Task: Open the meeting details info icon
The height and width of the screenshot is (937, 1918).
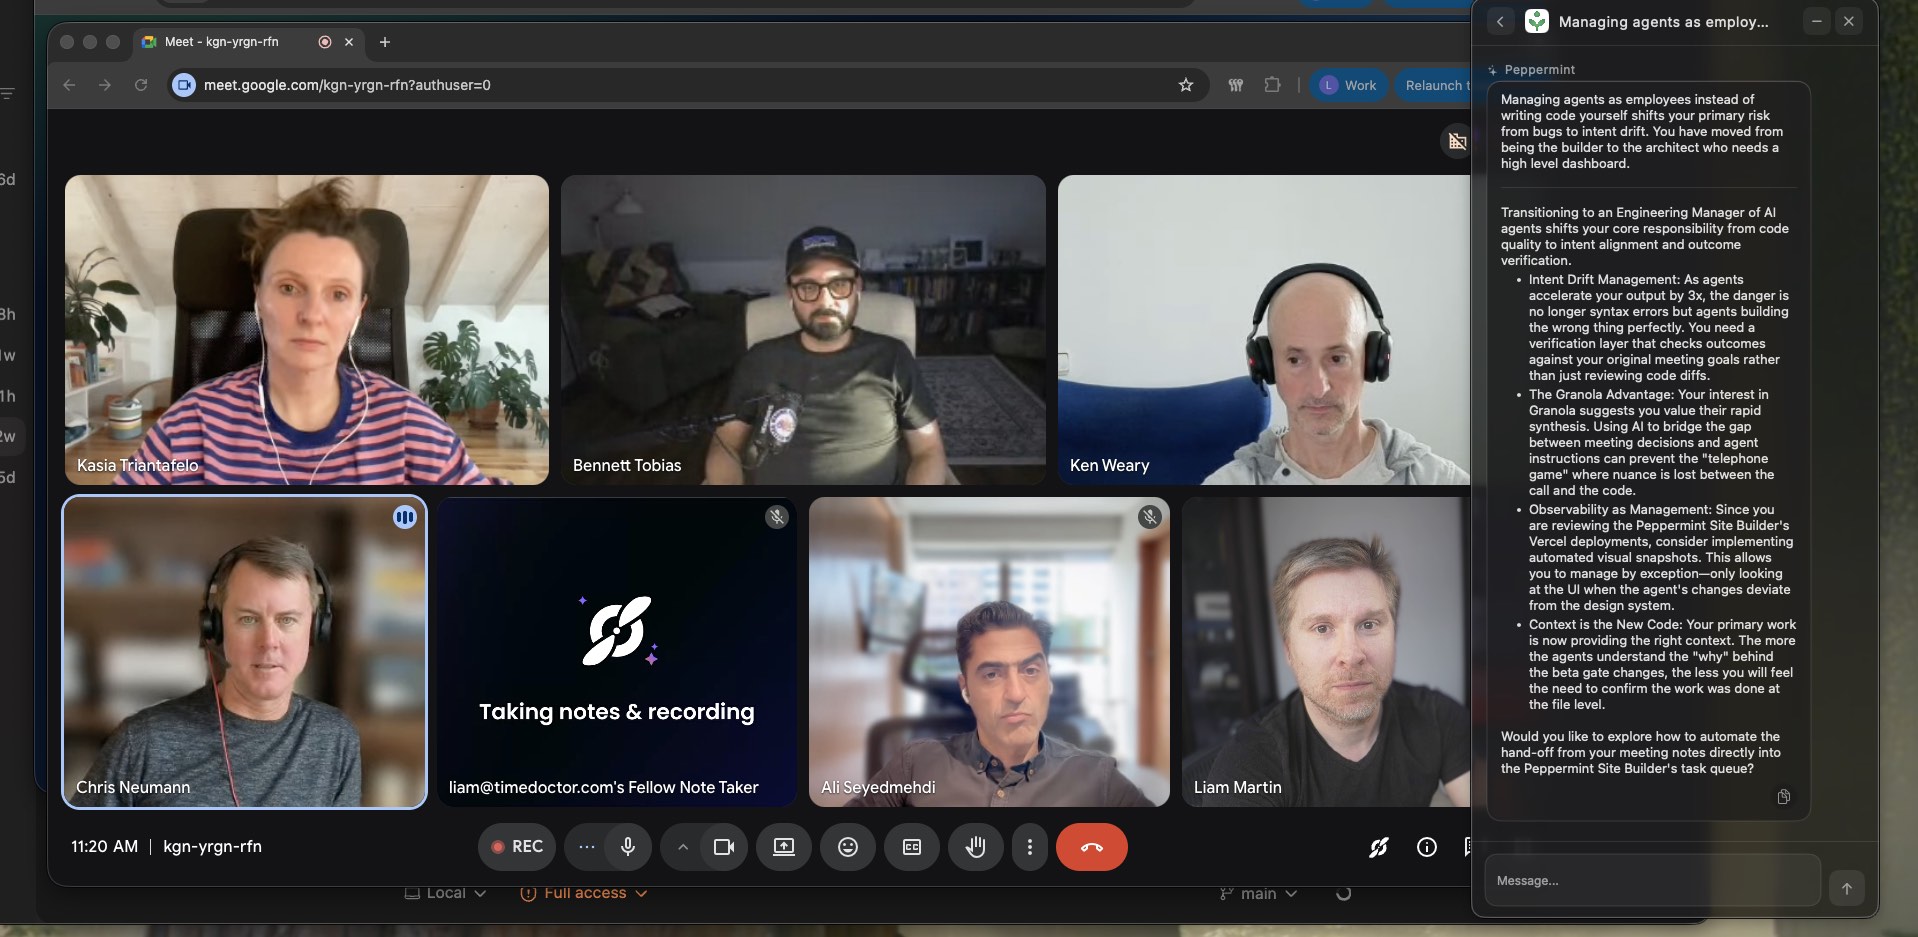Action: (1427, 847)
